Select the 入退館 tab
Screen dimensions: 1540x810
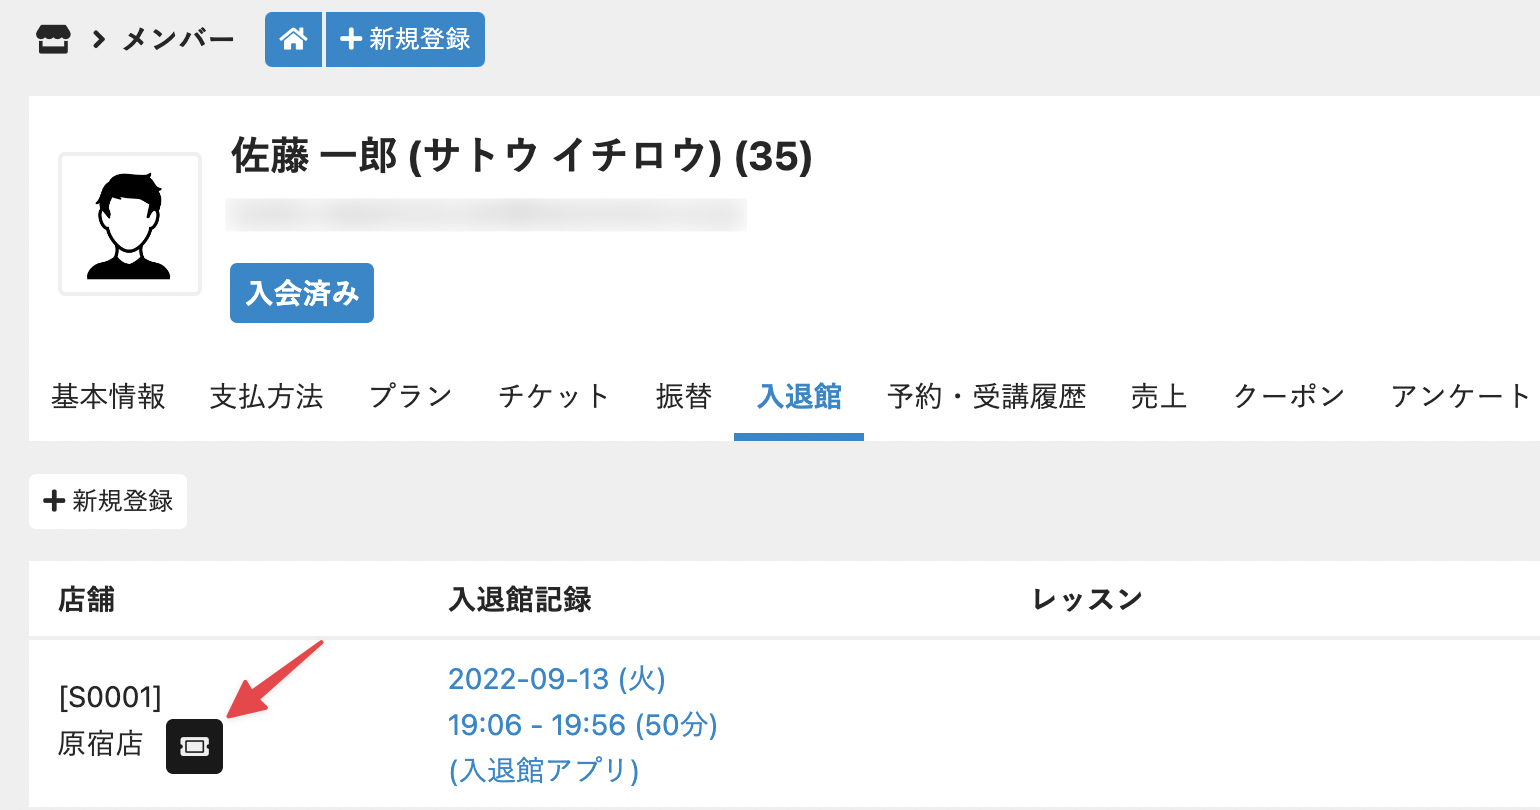(x=799, y=397)
